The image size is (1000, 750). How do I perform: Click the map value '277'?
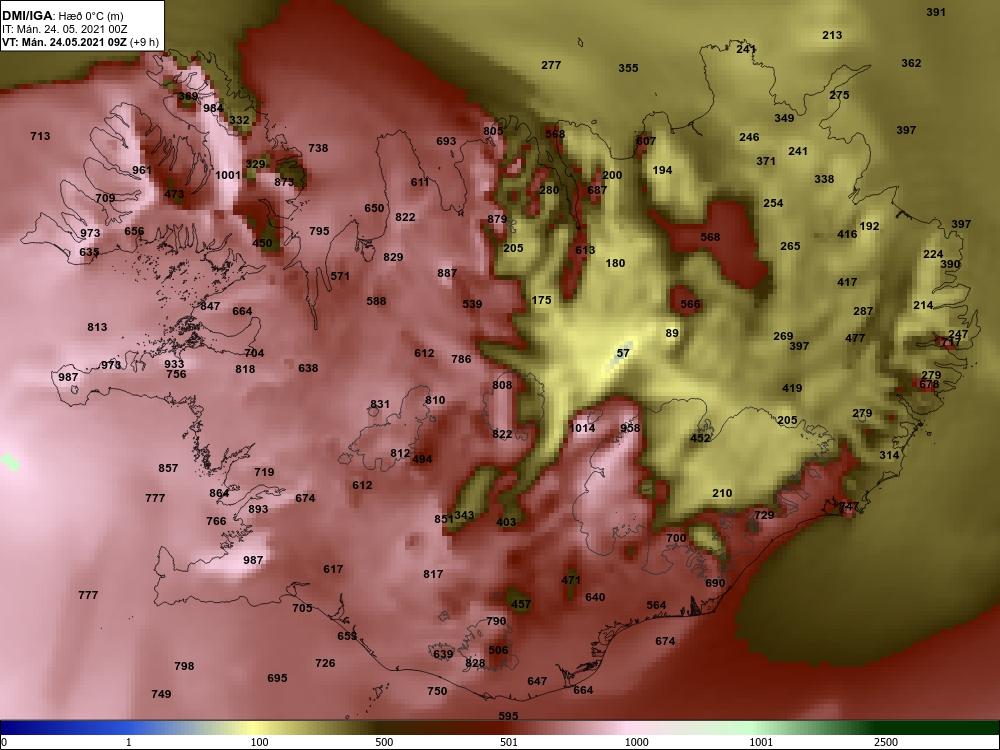pos(551,65)
